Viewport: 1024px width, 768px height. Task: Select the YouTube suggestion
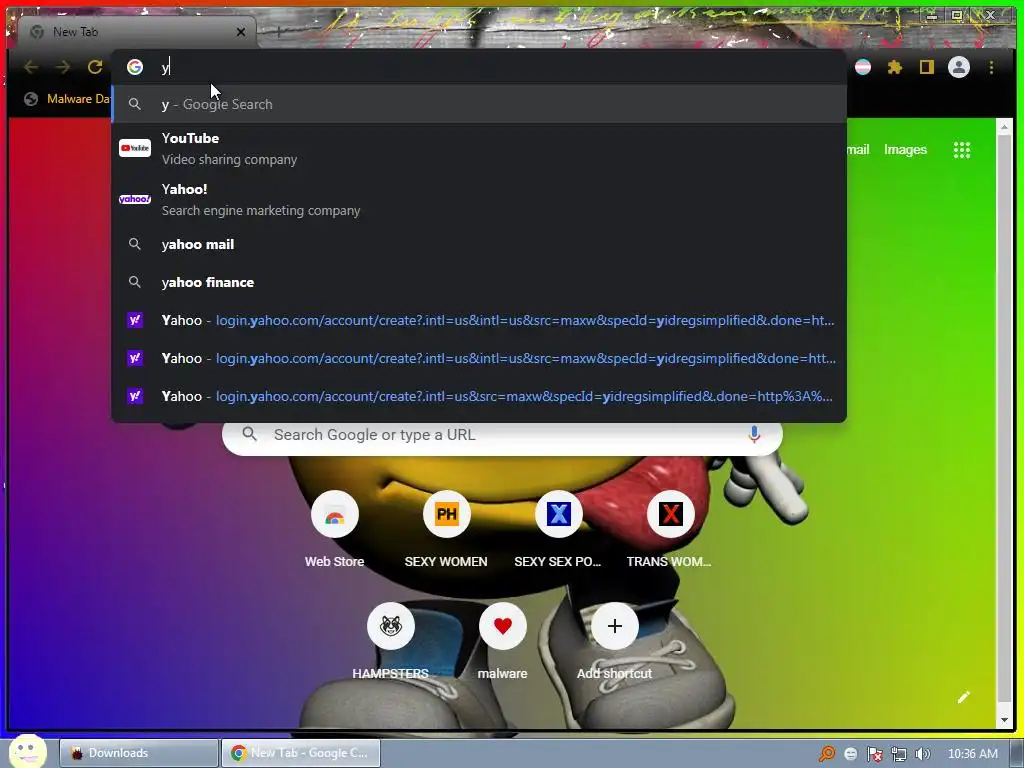pyautogui.click(x=479, y=148)
